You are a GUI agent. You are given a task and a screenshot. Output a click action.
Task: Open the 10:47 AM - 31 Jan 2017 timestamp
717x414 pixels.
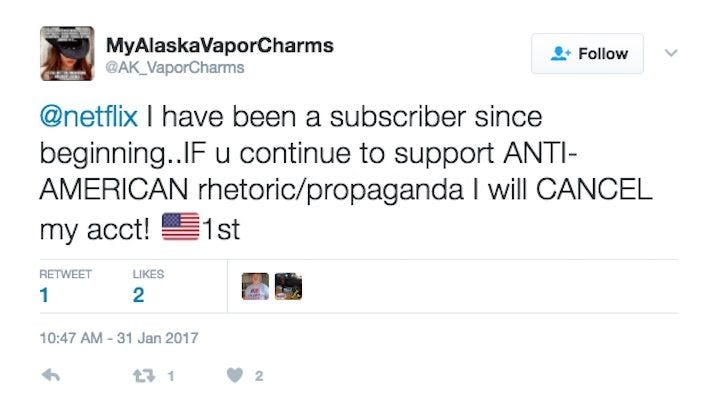pos(119,338)
